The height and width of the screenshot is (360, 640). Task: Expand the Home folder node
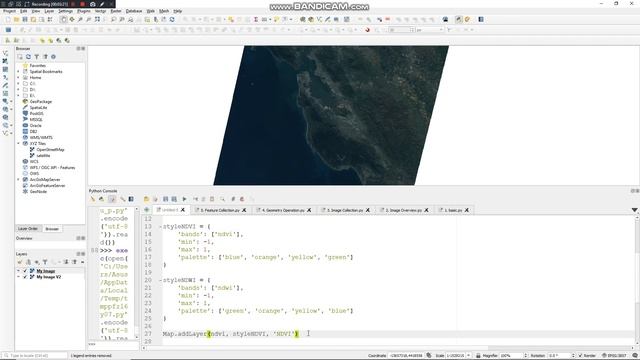18,78
